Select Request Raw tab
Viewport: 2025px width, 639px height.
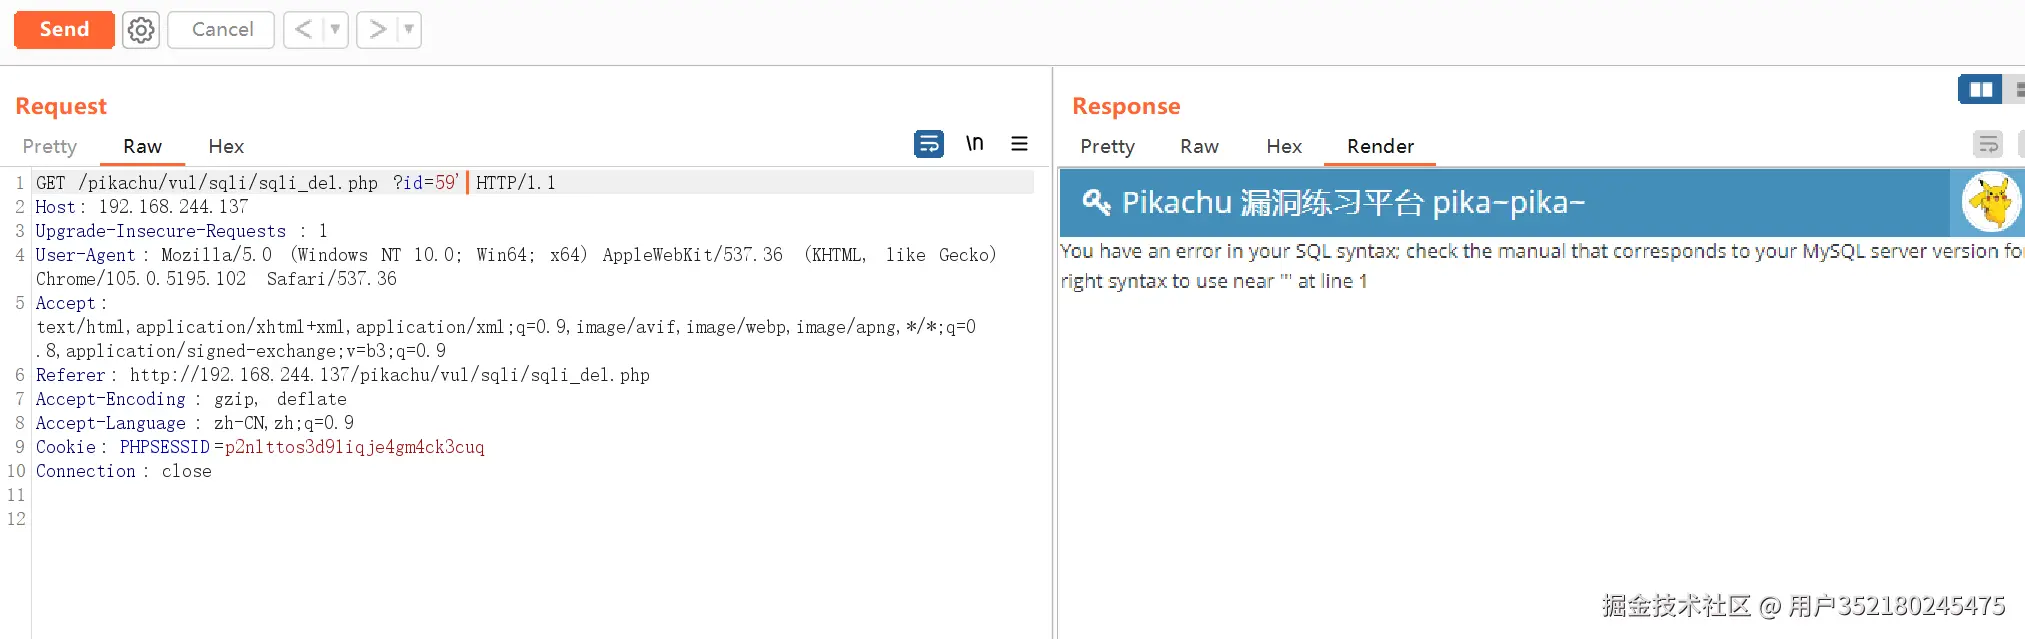coord(143,146)
